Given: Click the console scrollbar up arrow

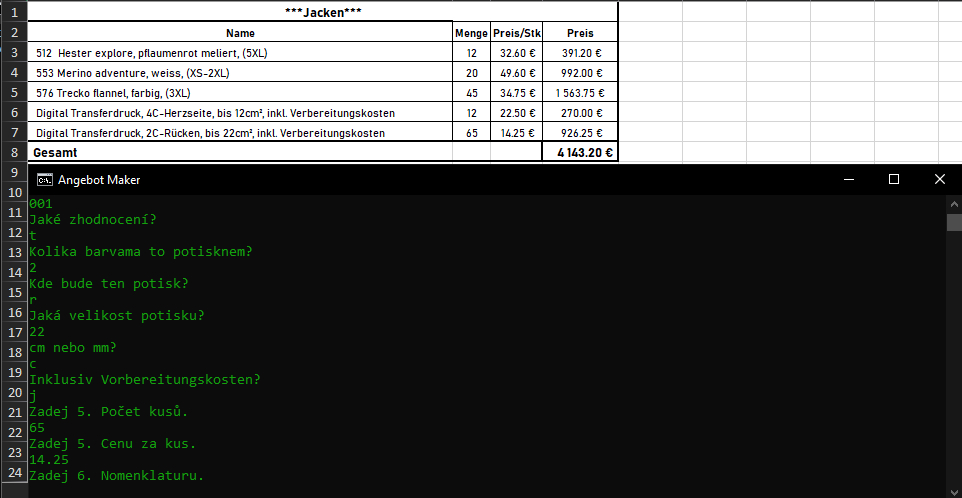Looking at the screenshot, I should pyautogui.click(x=954, y=203).
